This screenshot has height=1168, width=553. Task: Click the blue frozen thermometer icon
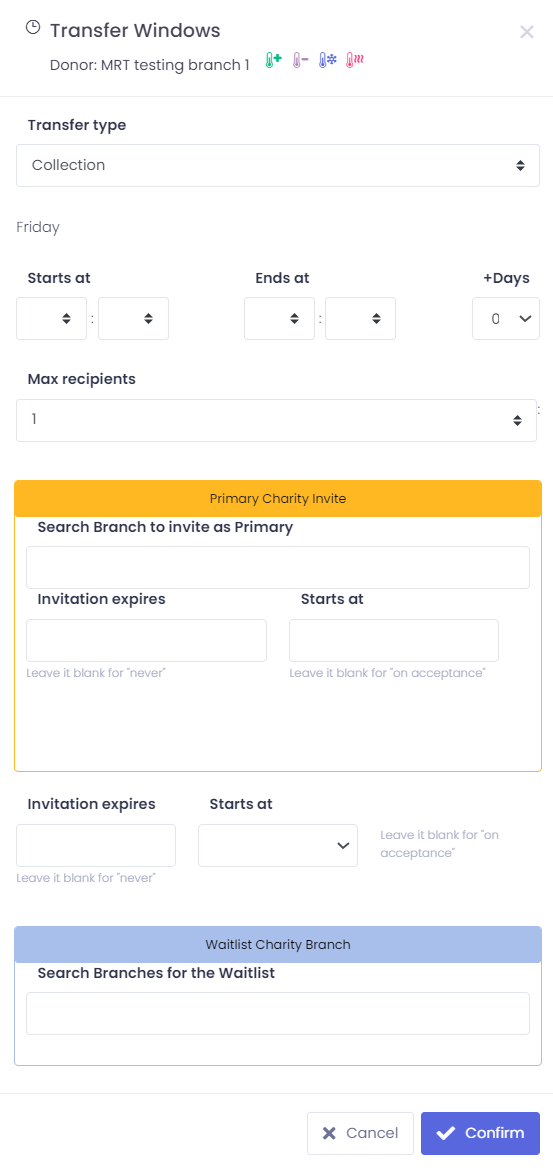(x=327, y=61)
